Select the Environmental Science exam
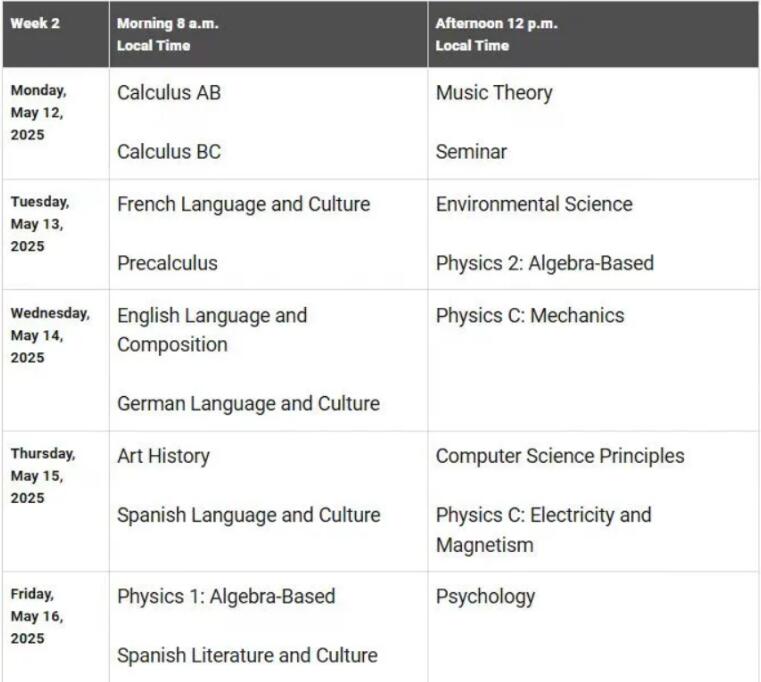The width and height of the screenshot is (761, 682). (534, 204)
